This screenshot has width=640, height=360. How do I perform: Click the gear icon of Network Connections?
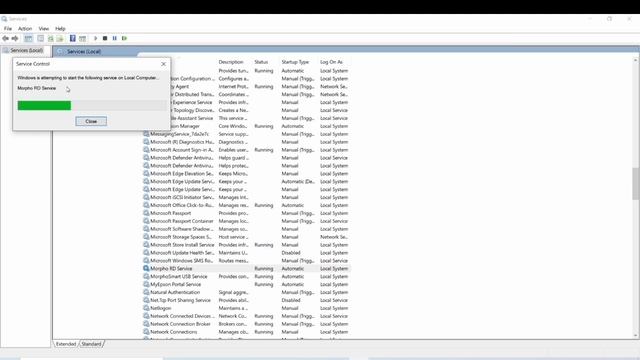tap(146, 332)
